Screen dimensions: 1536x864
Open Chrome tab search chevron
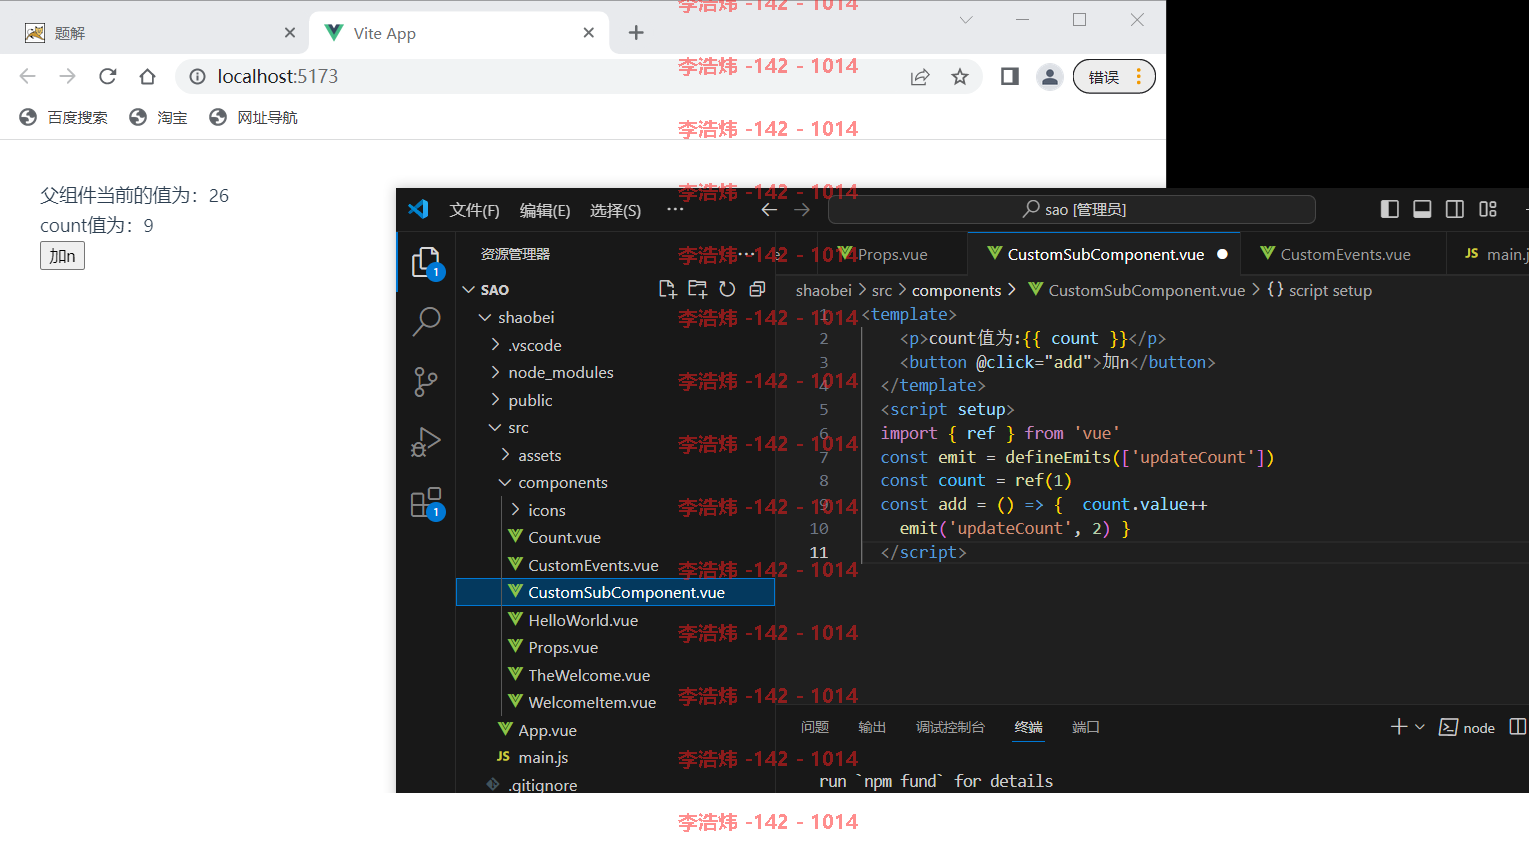pos(966,20)
